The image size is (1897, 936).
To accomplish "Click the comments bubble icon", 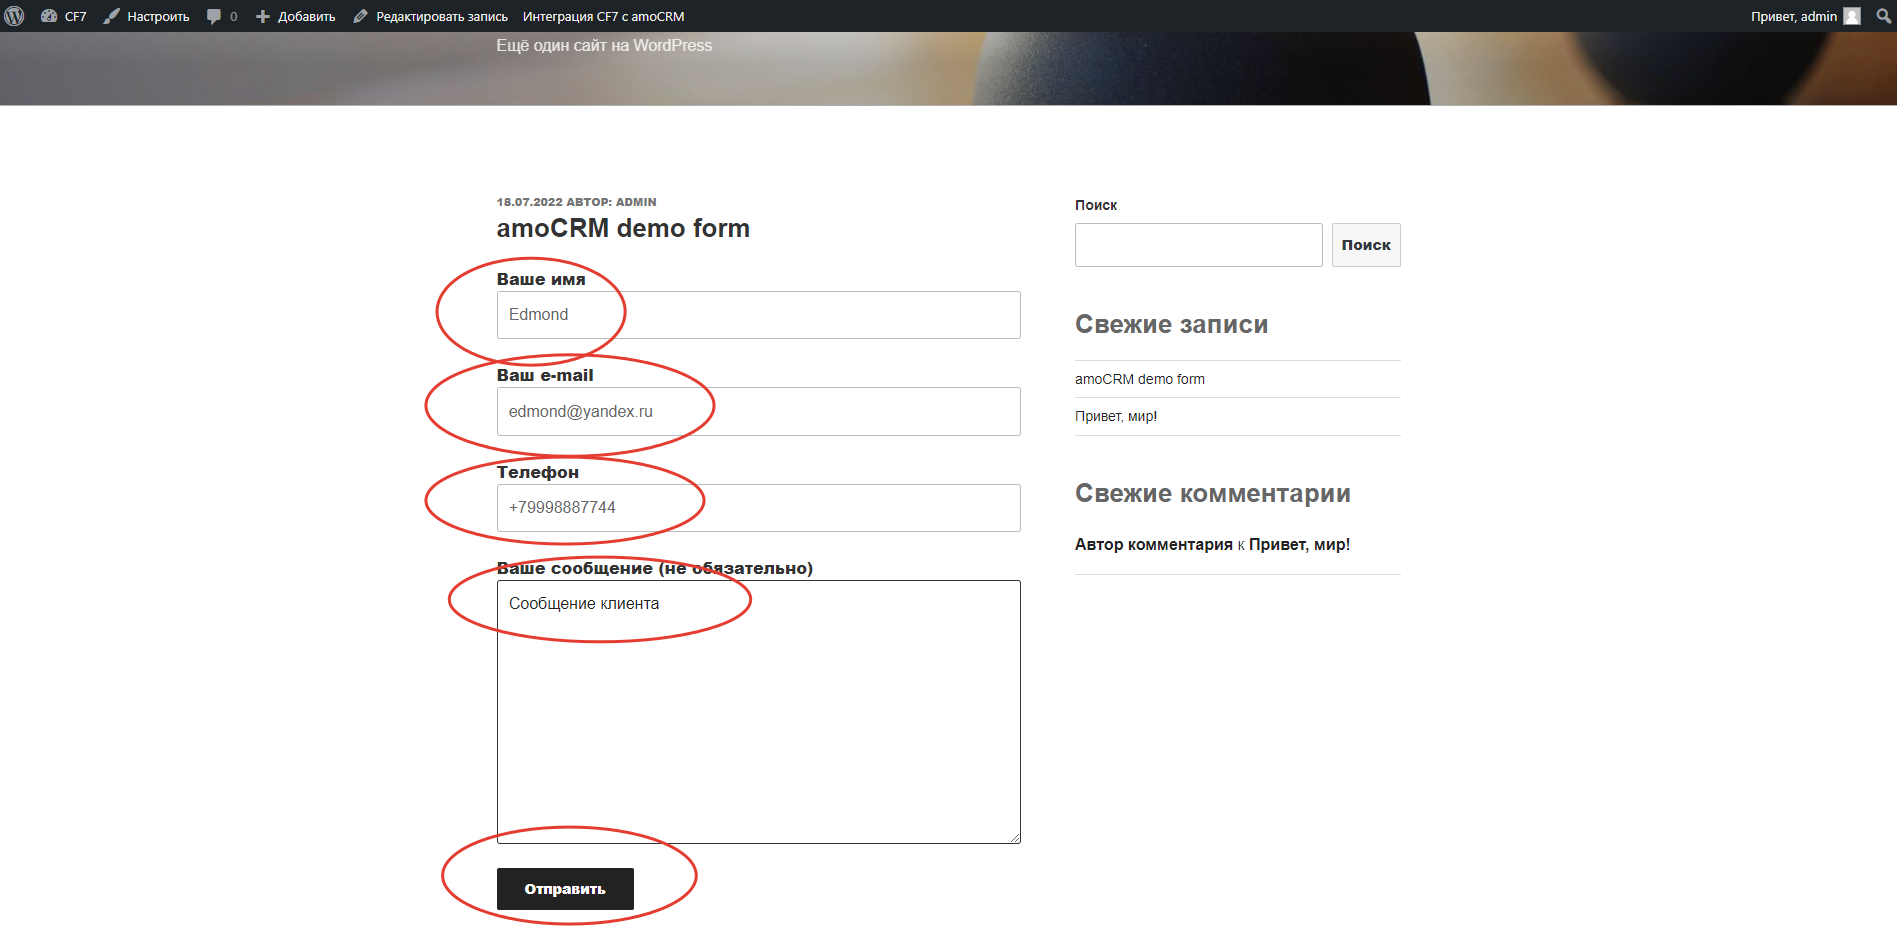I will tap(215, 16).
